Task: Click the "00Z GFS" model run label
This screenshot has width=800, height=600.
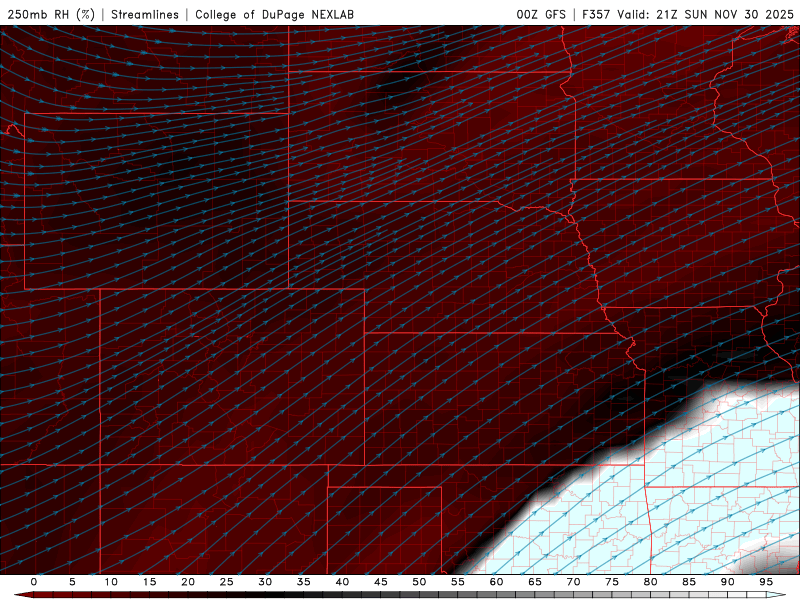Action: (541, 14)
